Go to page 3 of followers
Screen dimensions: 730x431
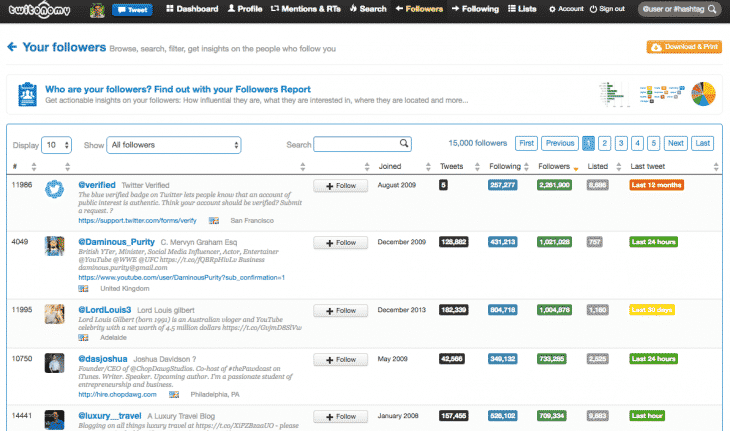pyautogui.click(x=621, y=143)
